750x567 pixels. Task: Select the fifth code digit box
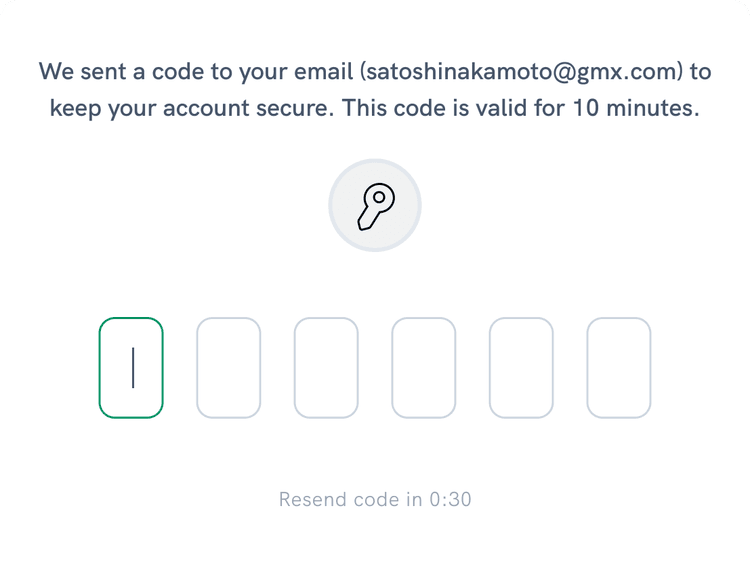[521, 367]
